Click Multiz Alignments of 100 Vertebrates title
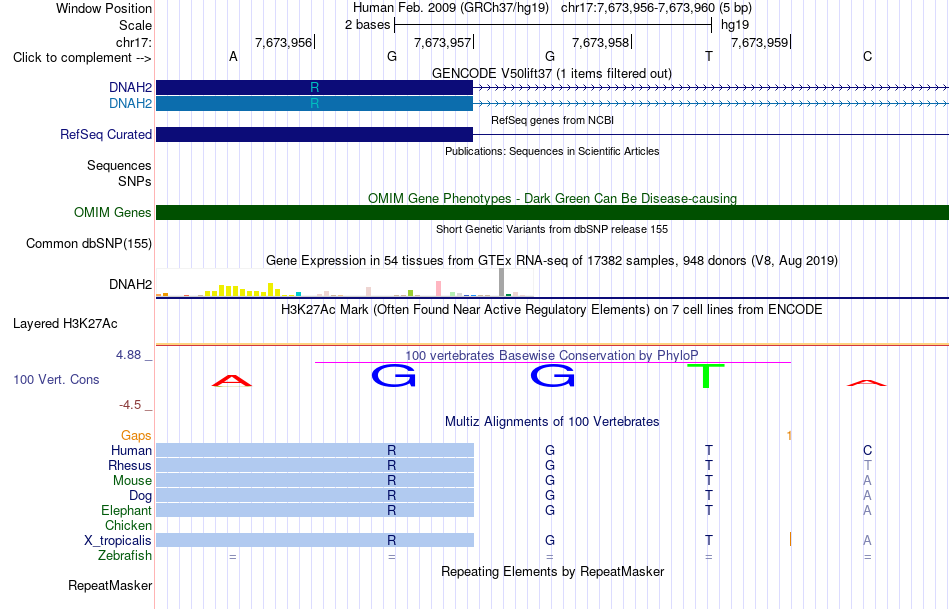The width and height of the screenshot is (950, 609). click(552, 422)
